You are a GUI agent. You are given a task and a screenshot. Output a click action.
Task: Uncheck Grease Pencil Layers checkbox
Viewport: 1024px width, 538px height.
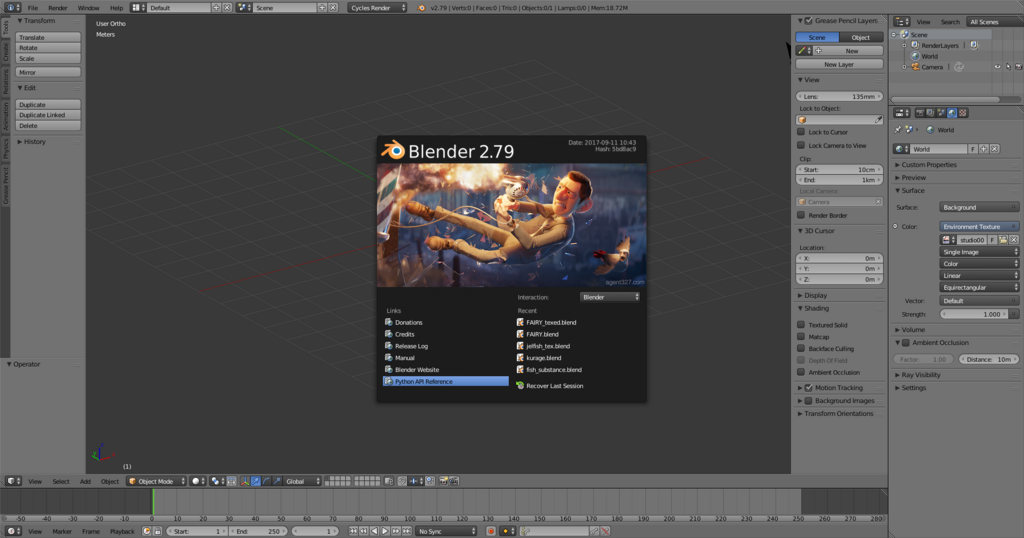808,21
